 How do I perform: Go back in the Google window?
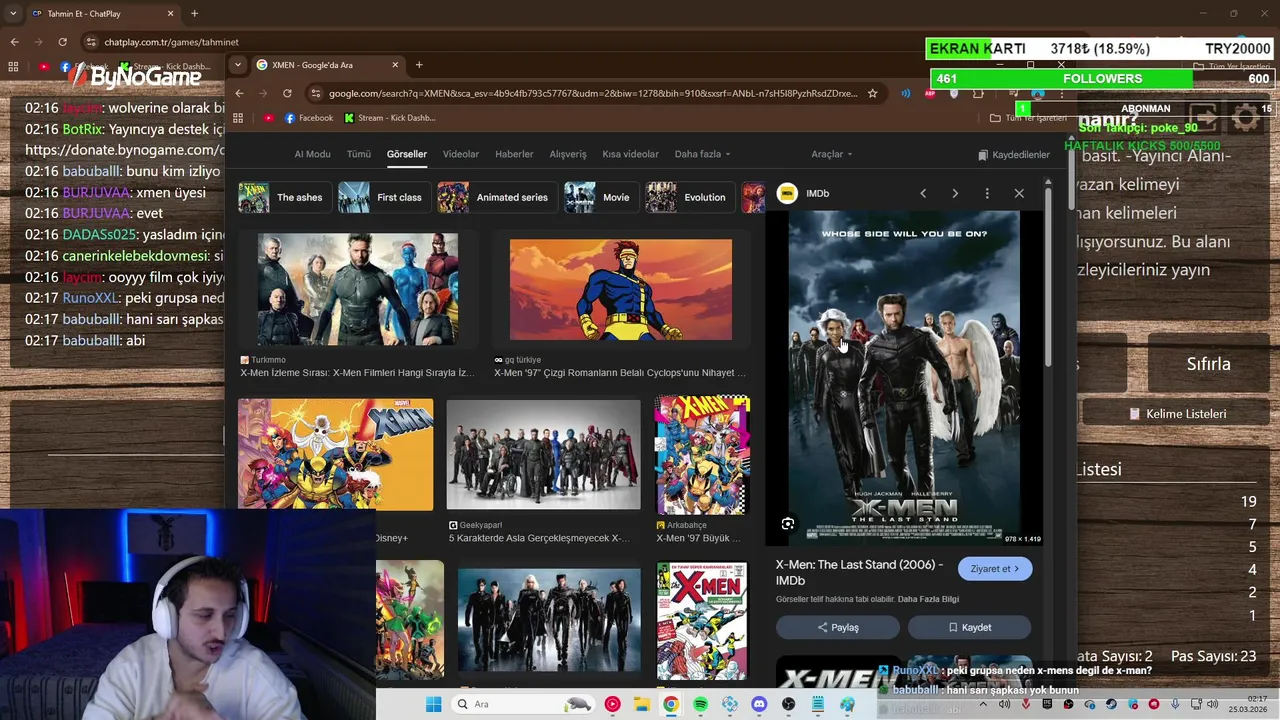239,93
